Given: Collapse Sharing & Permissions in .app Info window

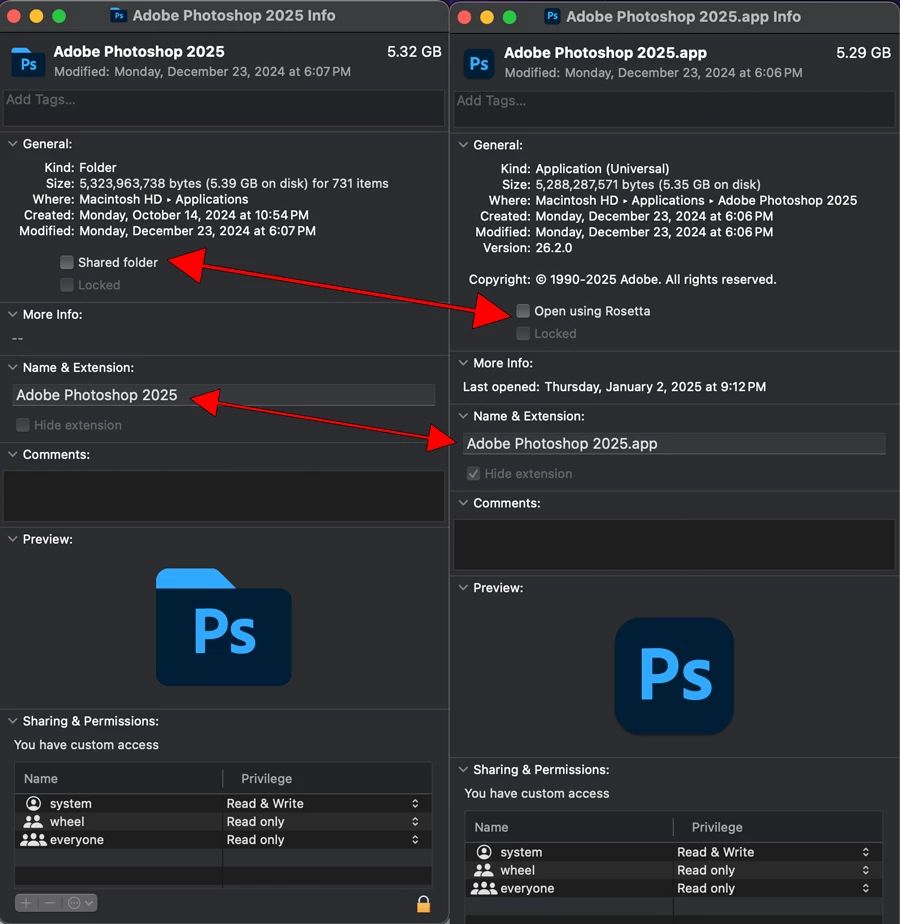Looking at the screenshot, I should coord(463,770).
